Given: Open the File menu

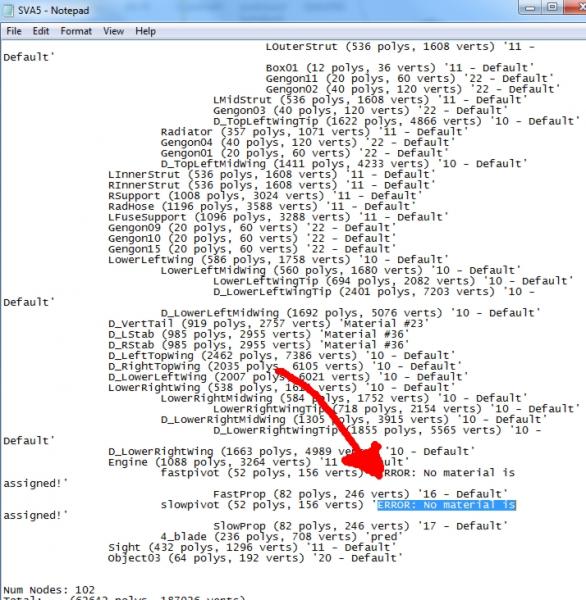Looking at the screenshot, I should [x=14, y=31].
